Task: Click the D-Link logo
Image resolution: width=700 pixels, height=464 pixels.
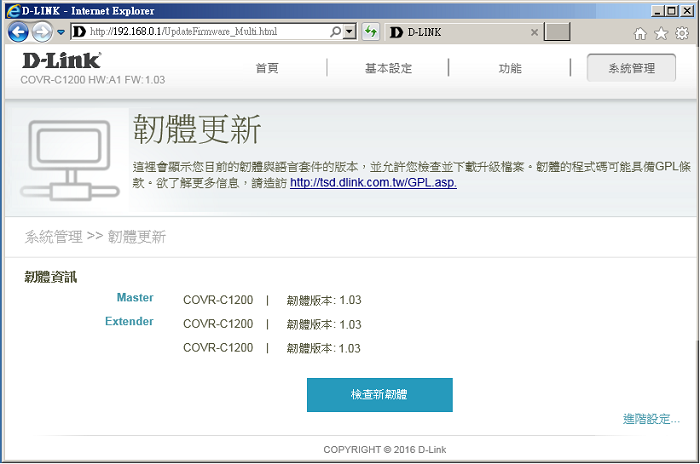Action: [61, 61]
